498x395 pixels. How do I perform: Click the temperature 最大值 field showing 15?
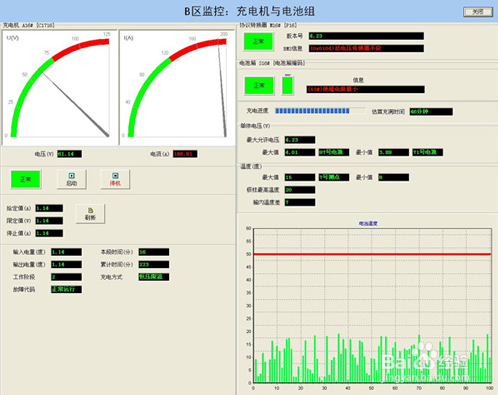pos(300,177)
